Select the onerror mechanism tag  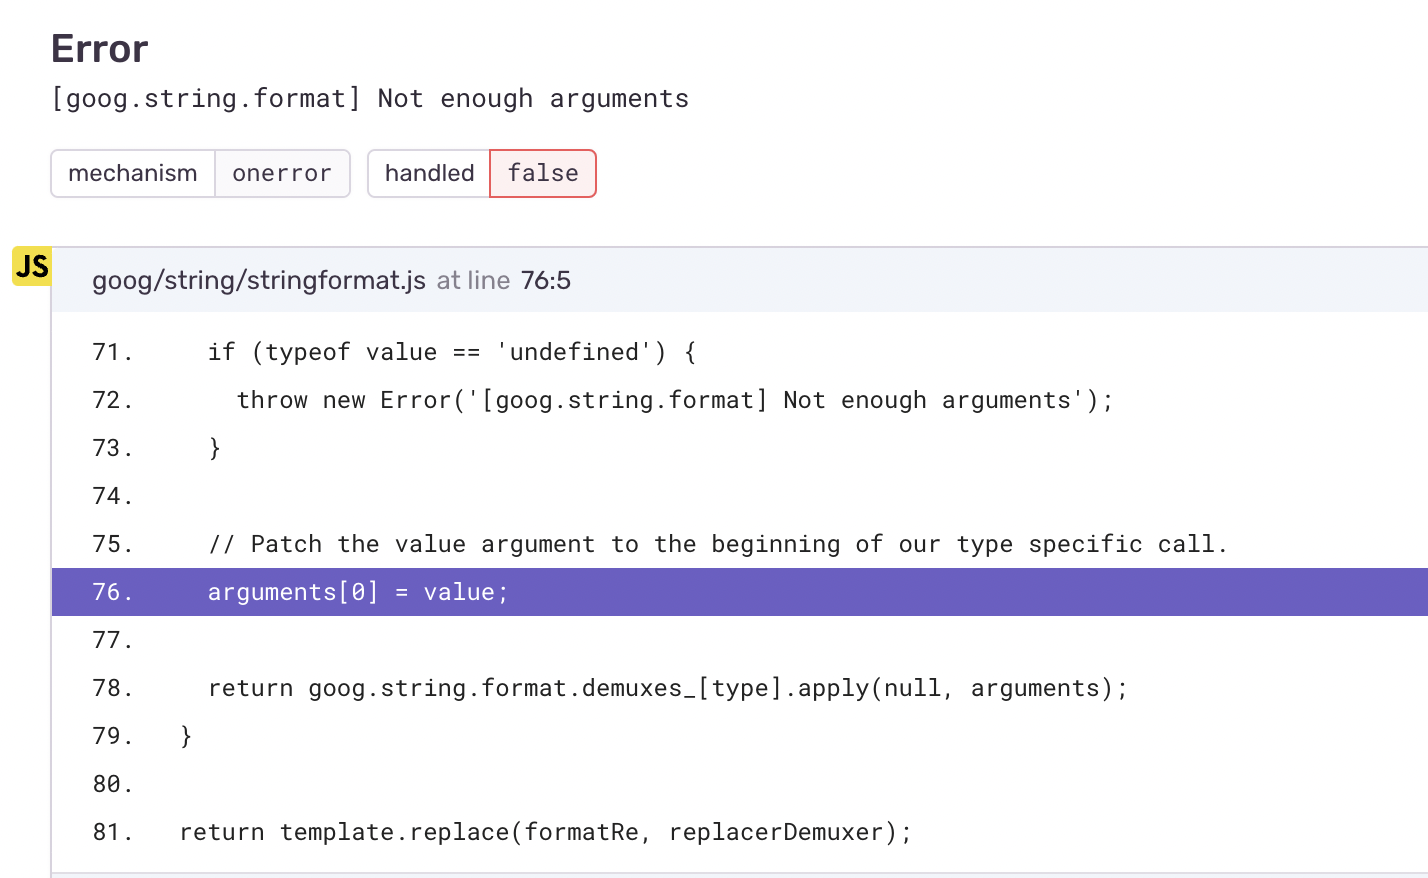[282, 173]
